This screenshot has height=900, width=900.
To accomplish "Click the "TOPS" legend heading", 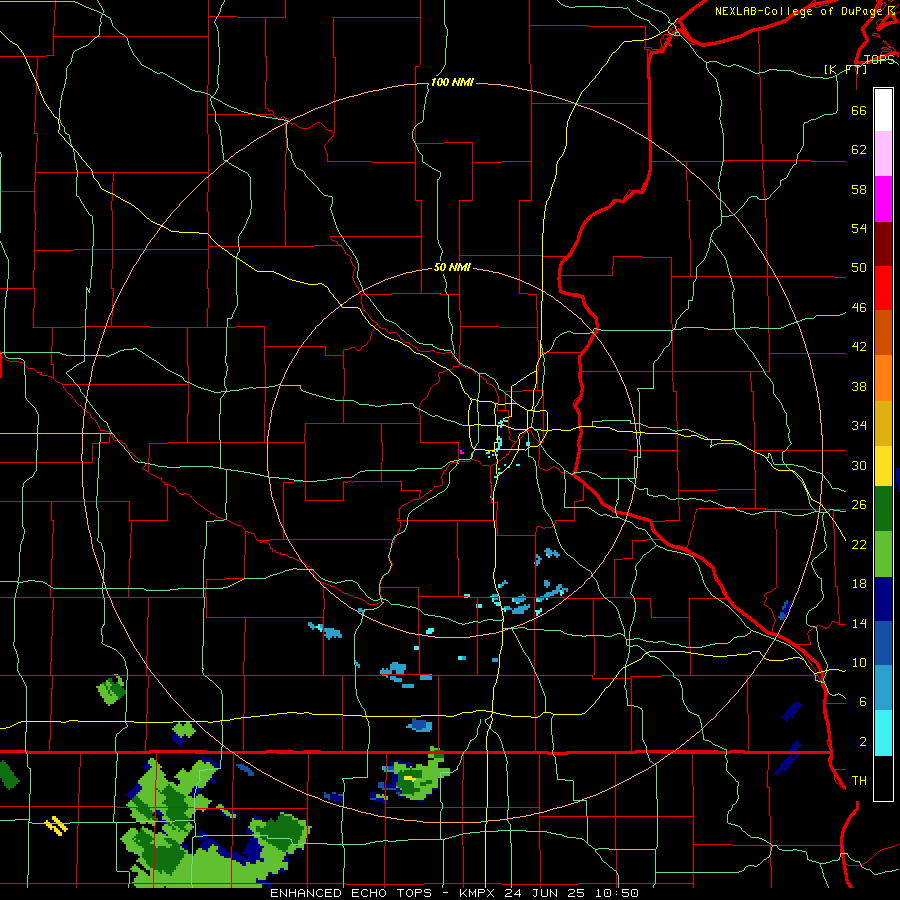I will (879, 60).
